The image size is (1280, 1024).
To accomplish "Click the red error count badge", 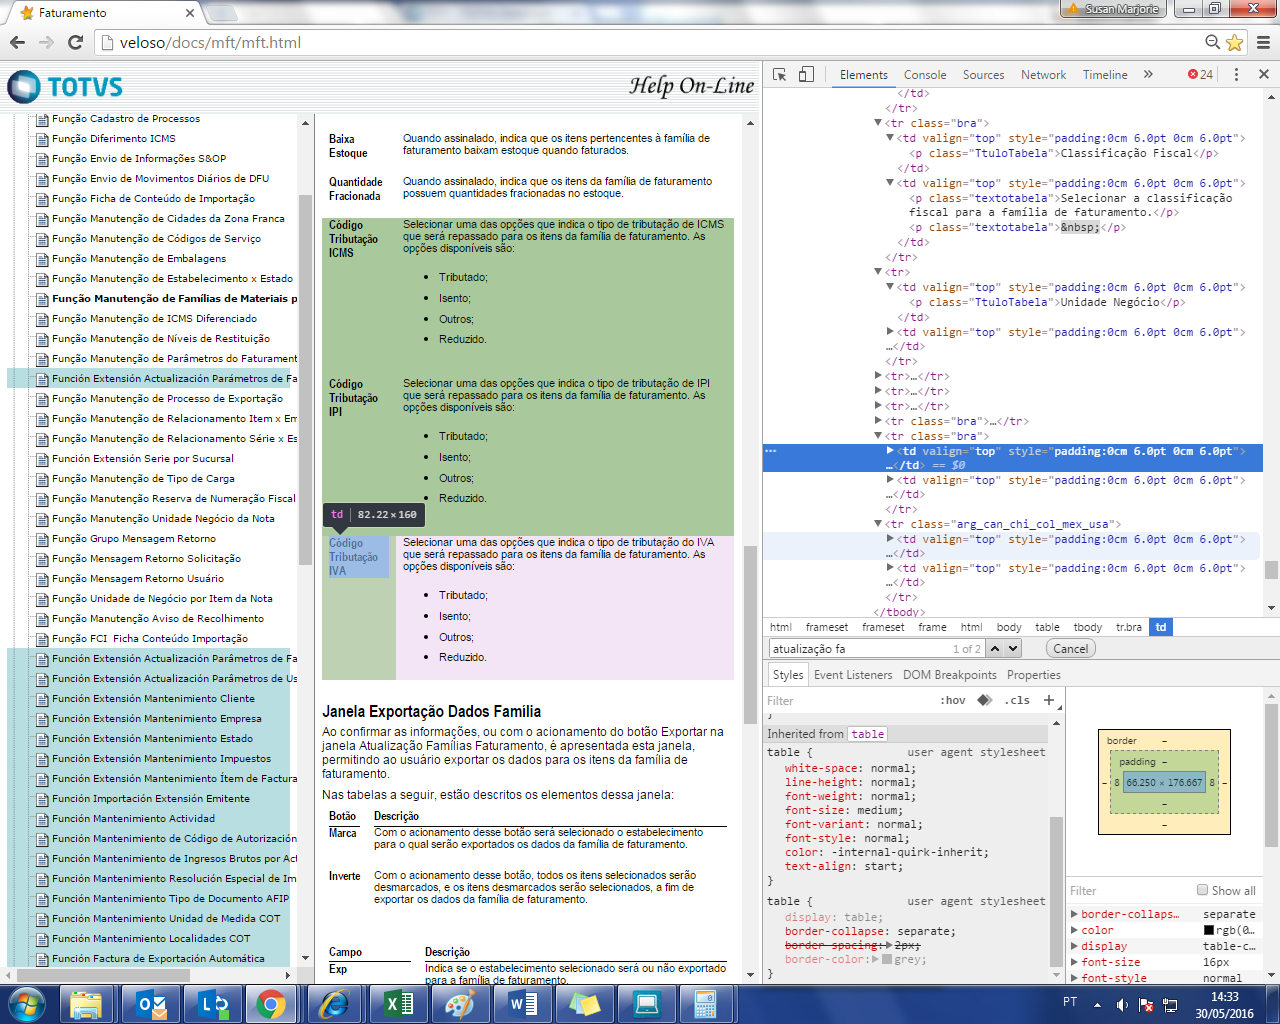I will pyautogui.click(x=1200, y=75).
